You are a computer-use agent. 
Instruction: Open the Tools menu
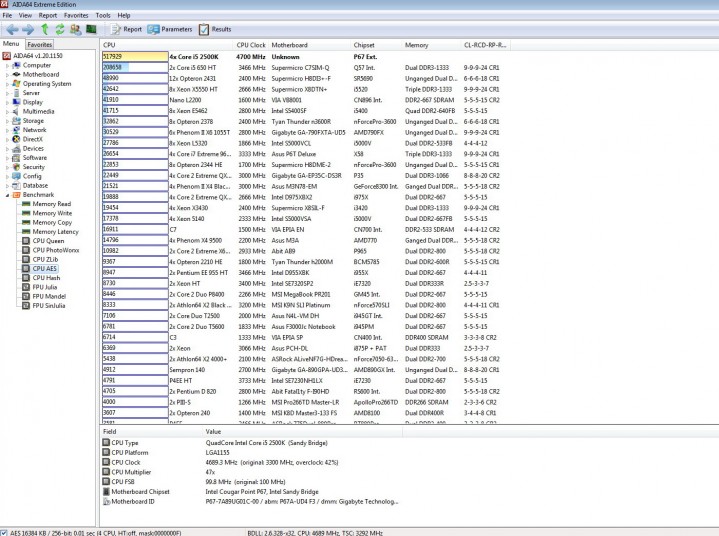pos(103,15)
